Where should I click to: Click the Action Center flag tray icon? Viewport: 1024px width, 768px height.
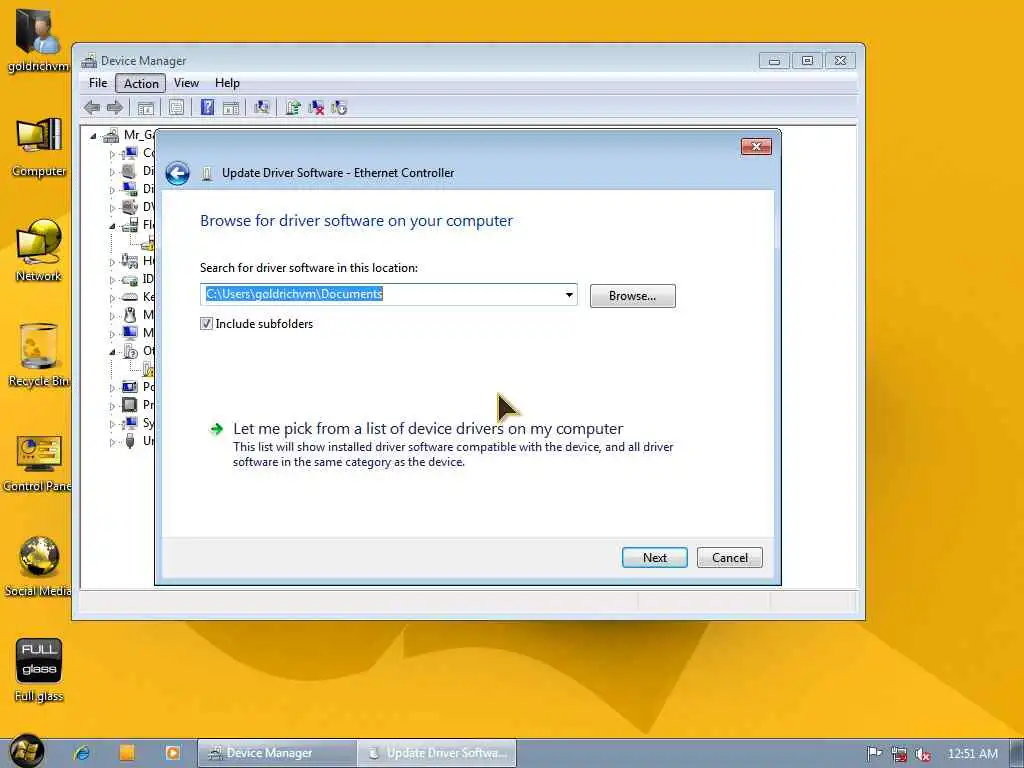pos(874,754)
